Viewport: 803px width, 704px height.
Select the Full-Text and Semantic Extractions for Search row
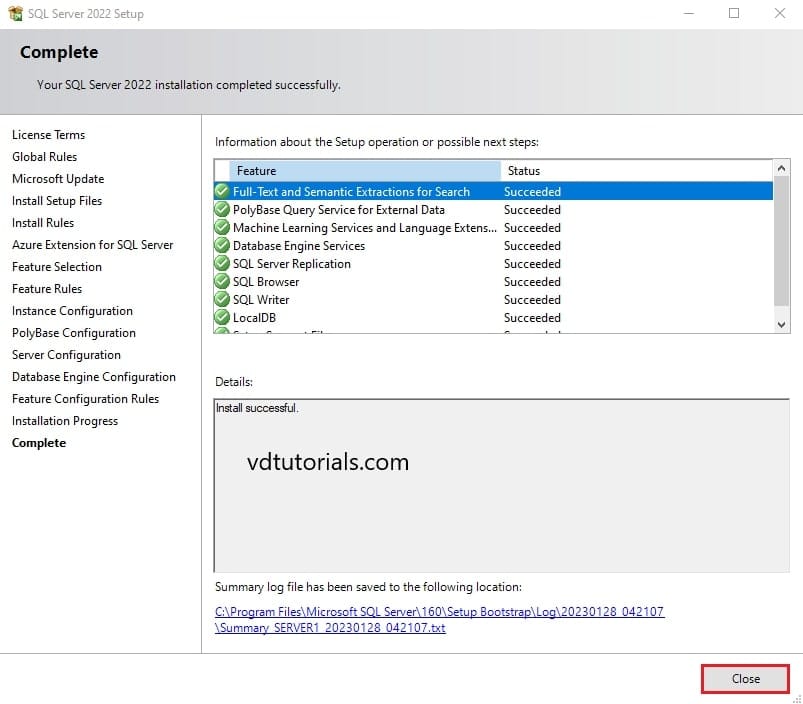tap(493, 191)
